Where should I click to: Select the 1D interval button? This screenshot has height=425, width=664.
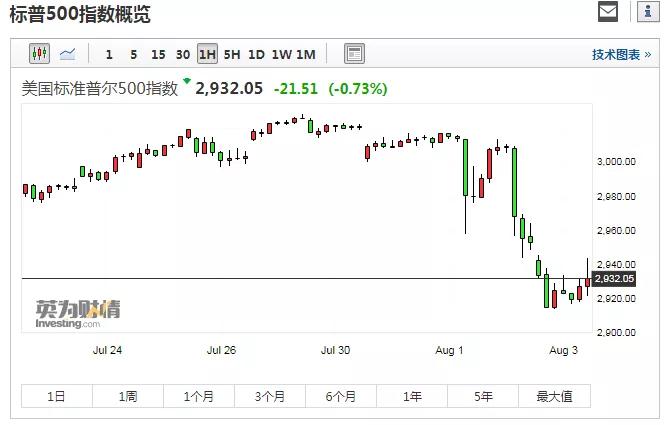[x=256, y=54]
